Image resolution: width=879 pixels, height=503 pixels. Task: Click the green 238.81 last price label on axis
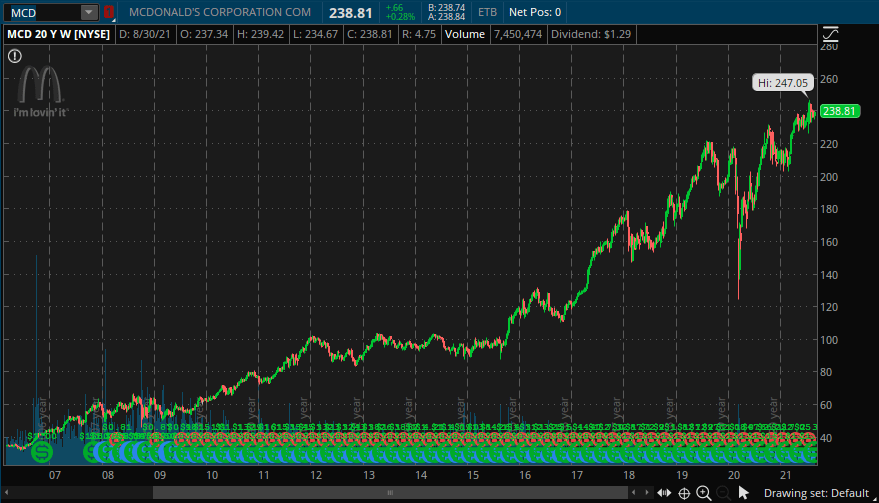pos(840,111)
